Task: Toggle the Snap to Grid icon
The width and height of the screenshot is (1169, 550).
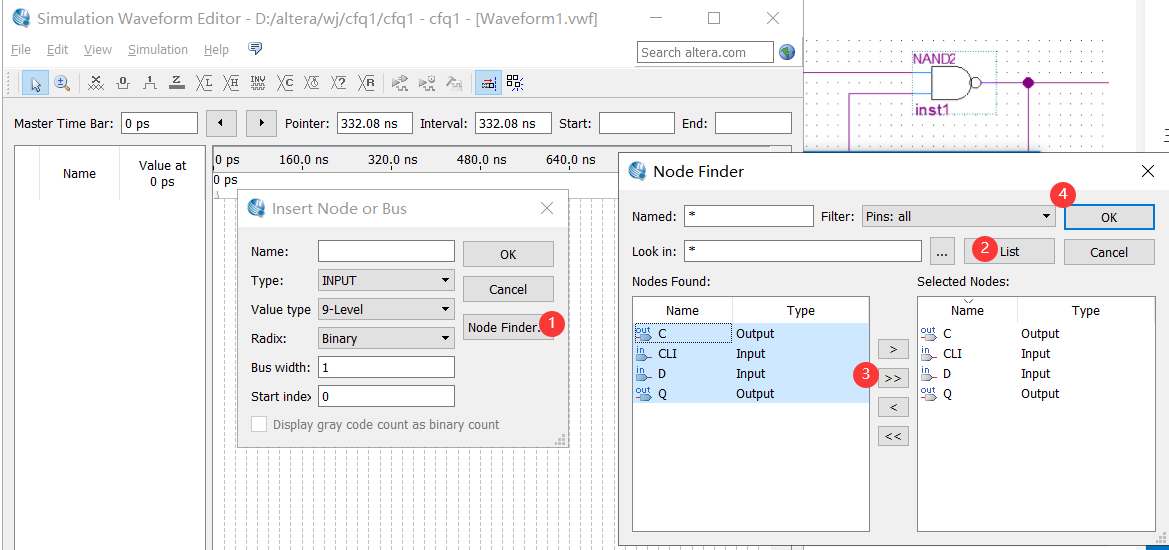Action: tap(515, 83)
